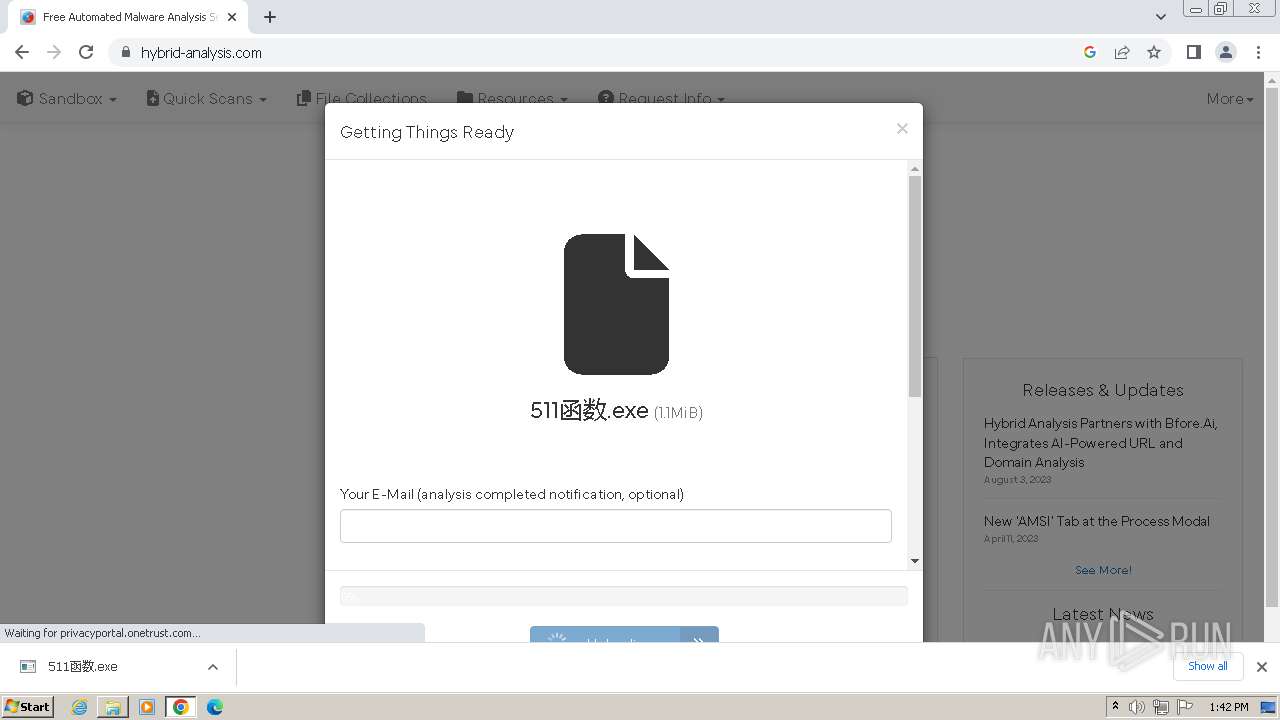Click the Action Center flag icon

tap(1183, 707)
